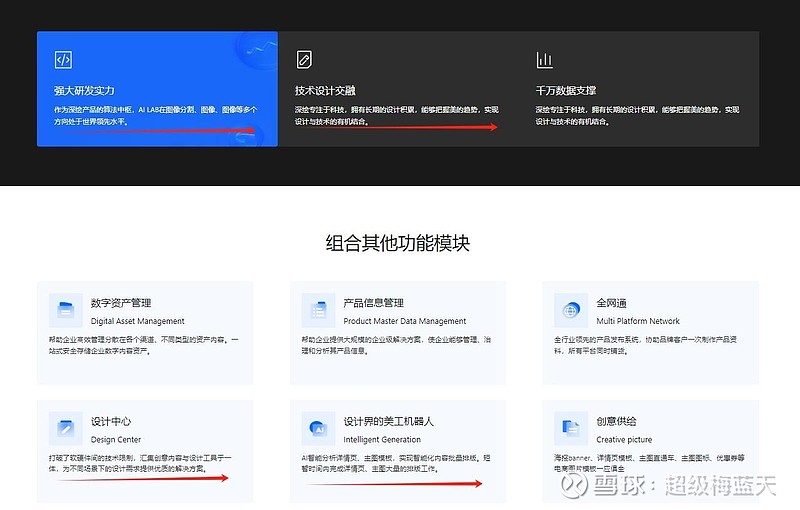The image size is (800, 510).
Task: Click the description text under 技术设计交融
Action: 396,116
